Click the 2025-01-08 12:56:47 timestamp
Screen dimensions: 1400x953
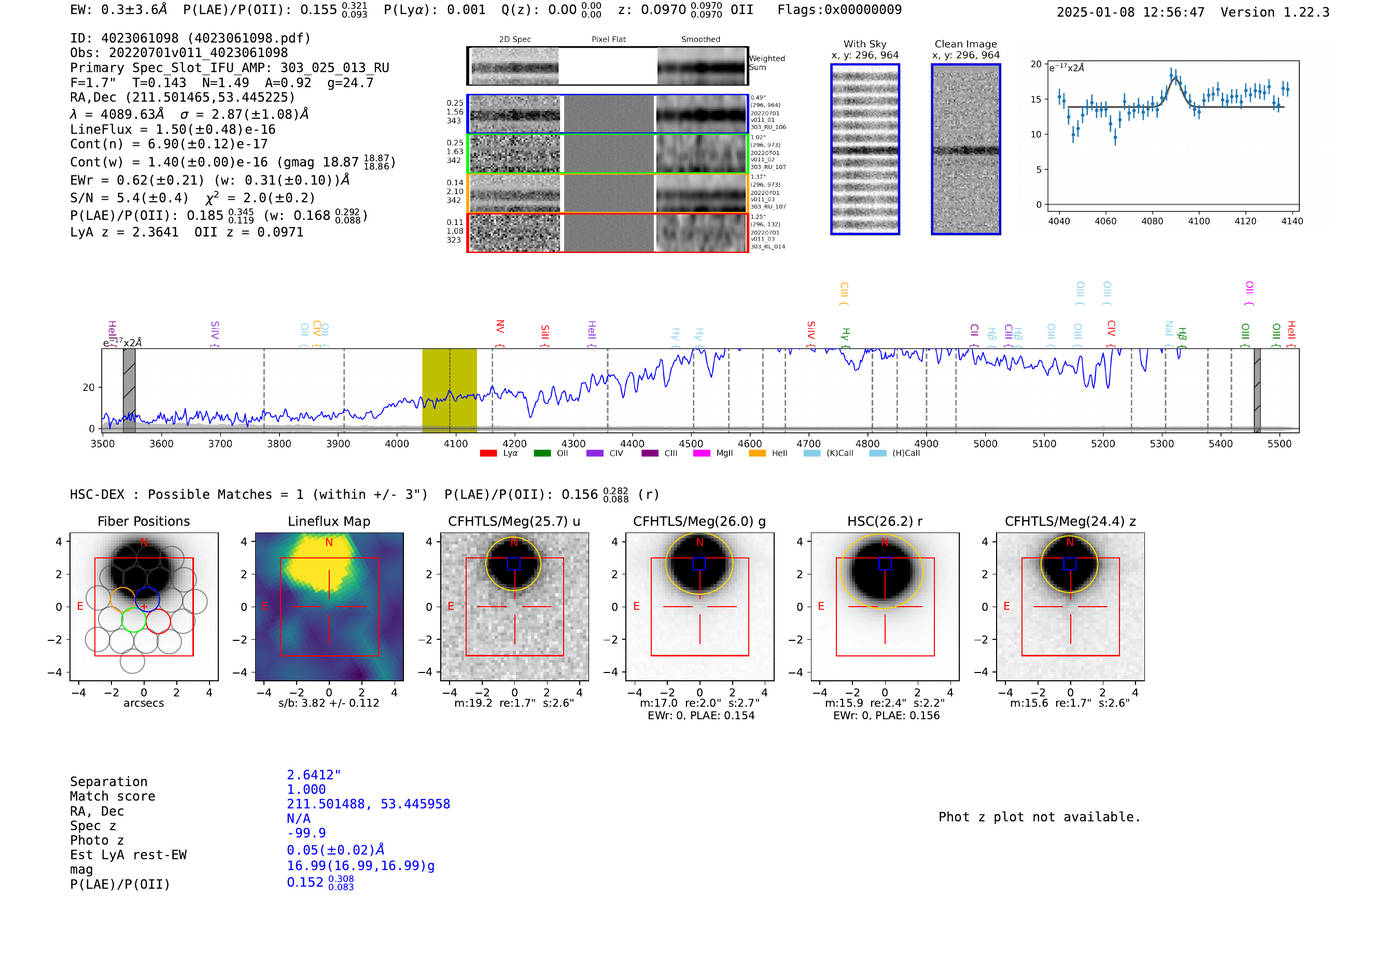pyautogui.click(x=1131, y=13)
